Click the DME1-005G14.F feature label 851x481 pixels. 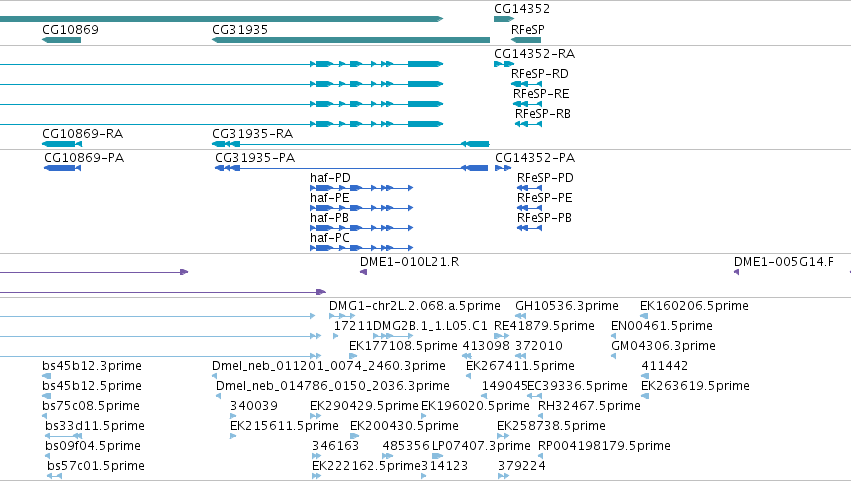[784, 262]
